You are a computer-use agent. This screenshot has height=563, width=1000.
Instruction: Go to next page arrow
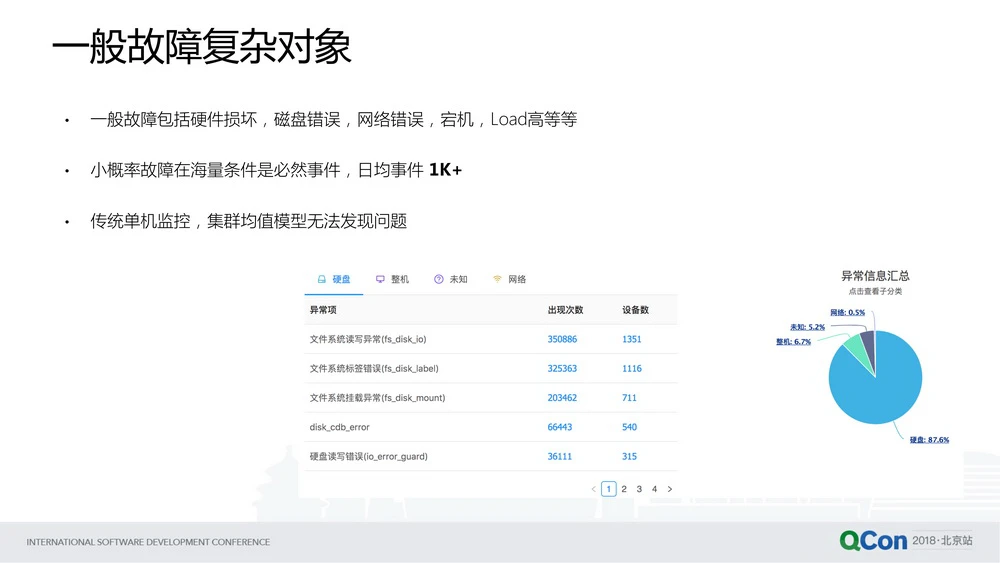(x=670, y=489)
